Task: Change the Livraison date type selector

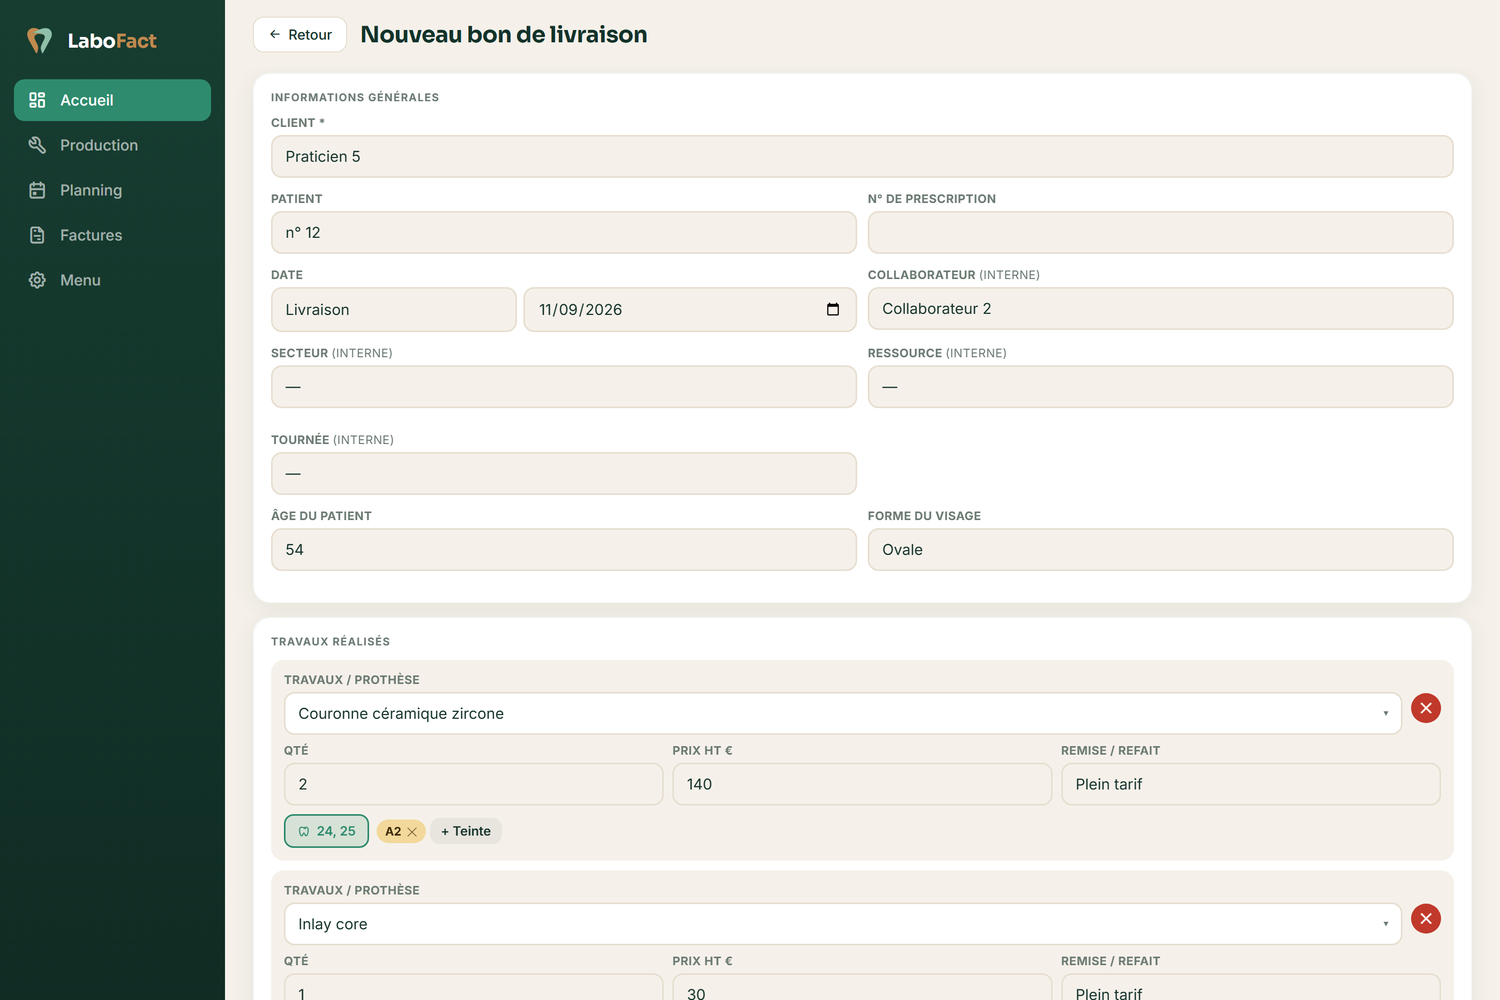Action: click(394, 310)
